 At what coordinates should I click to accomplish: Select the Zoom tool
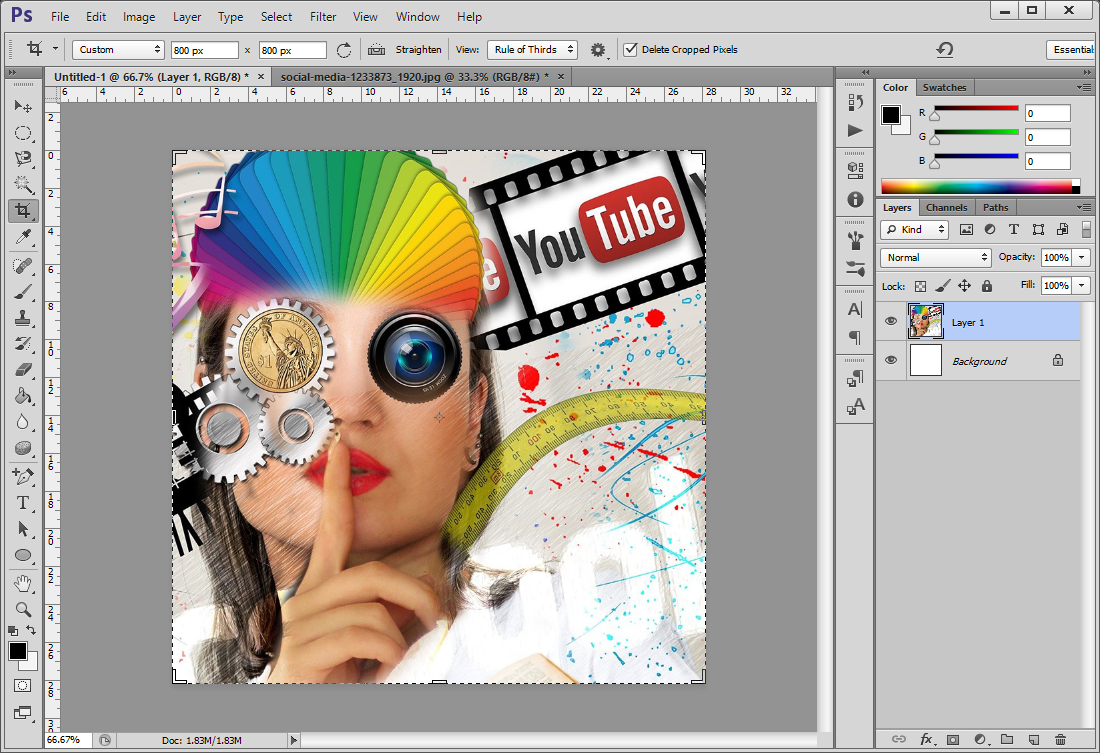(x=23, y=608)
